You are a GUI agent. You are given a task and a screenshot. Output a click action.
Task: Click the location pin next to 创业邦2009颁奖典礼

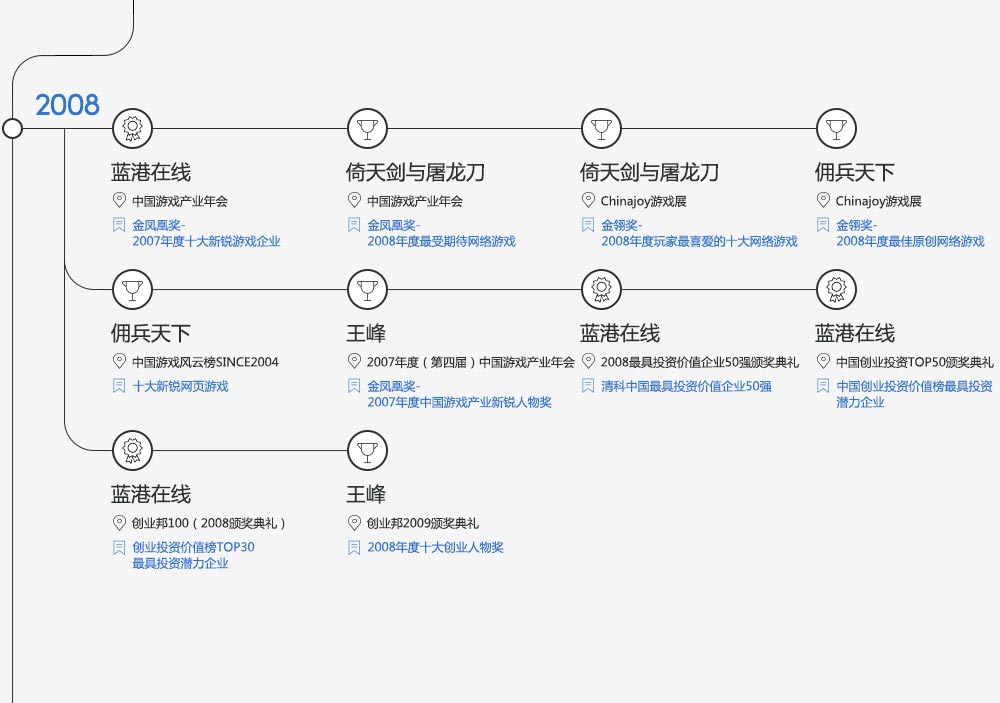point(354,522)
